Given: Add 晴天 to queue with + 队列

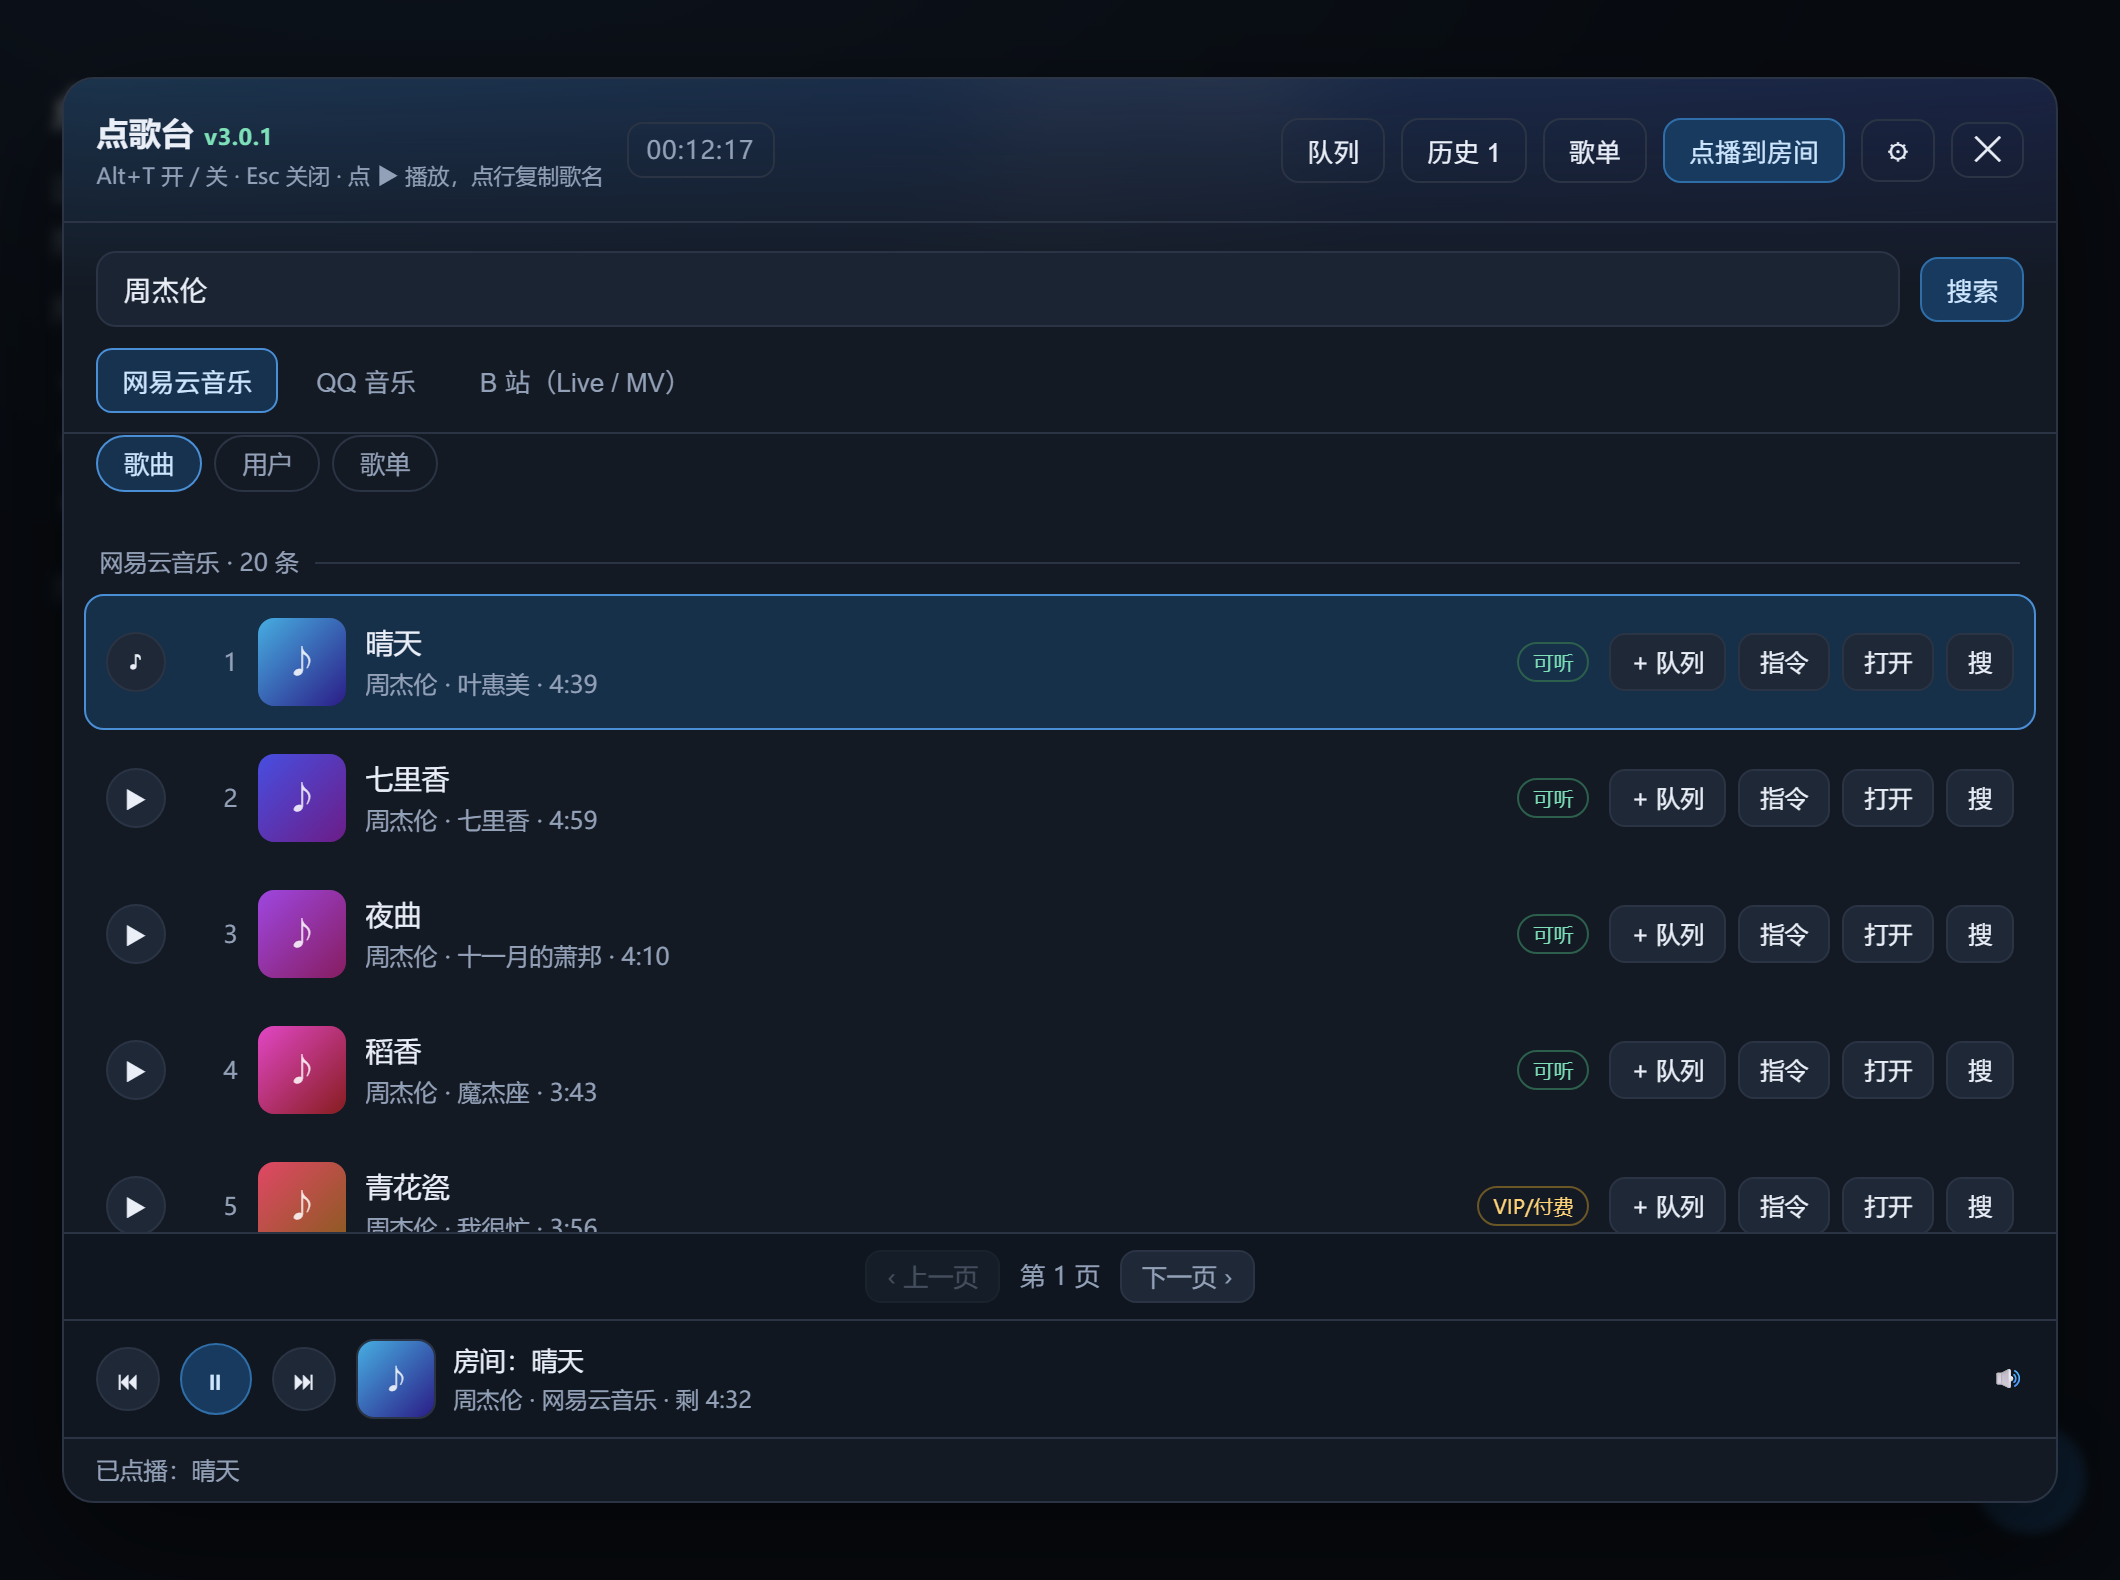Looking at the screenshot, I should point(1667,662).
